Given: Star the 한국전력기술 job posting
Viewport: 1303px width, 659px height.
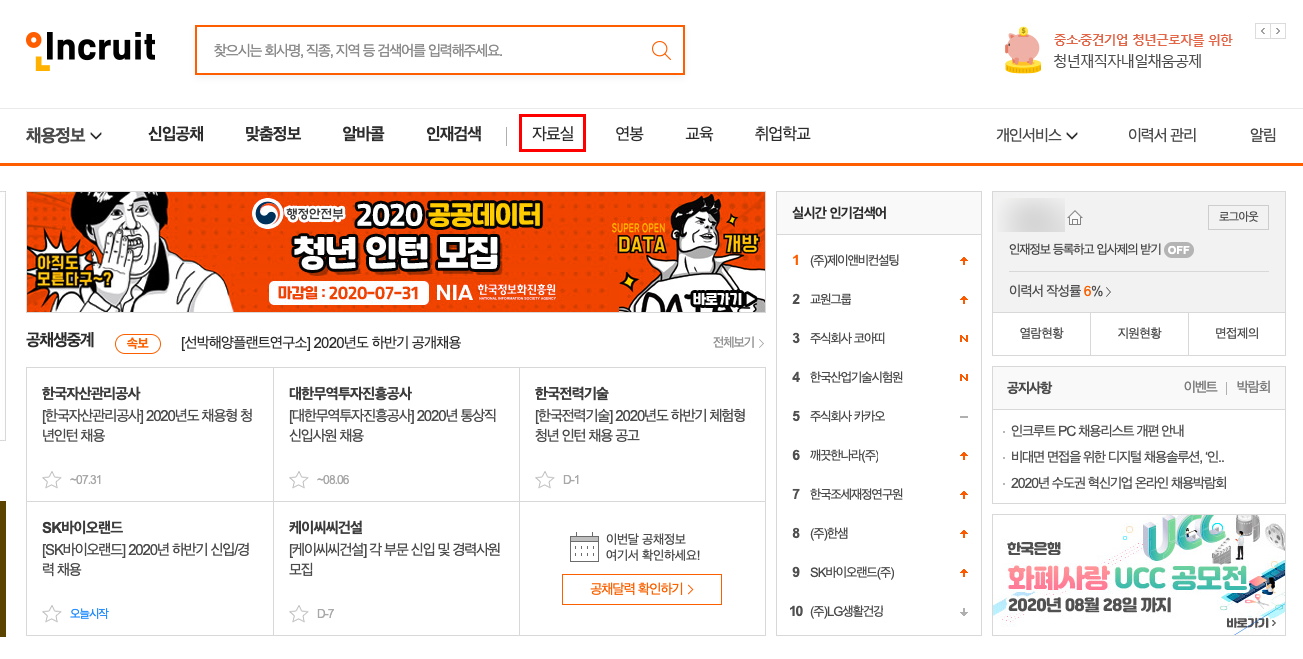Looking at the screenshot, I should pyautogui.click(x=544, y=480).
